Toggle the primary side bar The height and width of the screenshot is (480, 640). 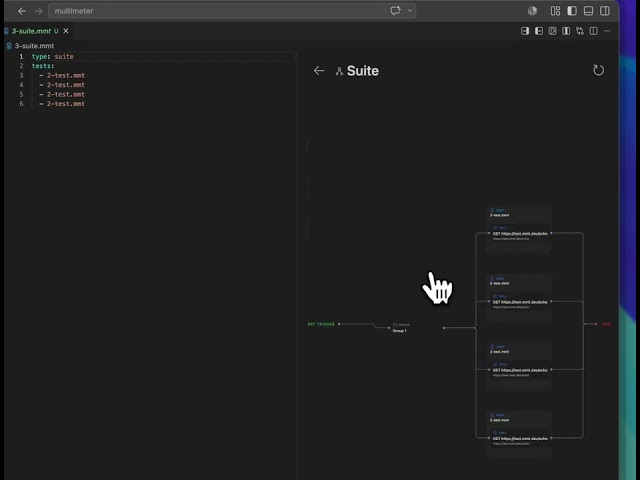[572, 11]
